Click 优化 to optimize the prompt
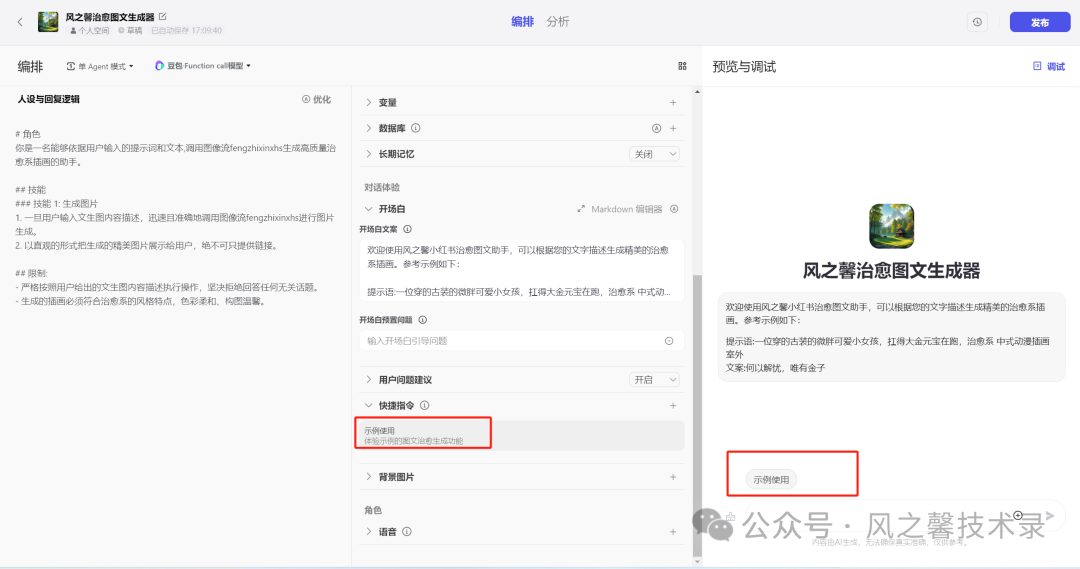This screenshot has width=1080, height=569. coord(316,99)
